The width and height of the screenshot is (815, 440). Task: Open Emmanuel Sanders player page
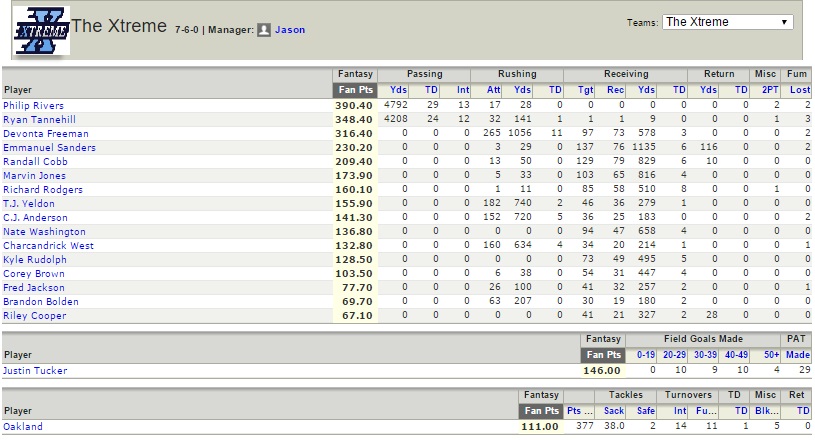[x=49, y=148]
